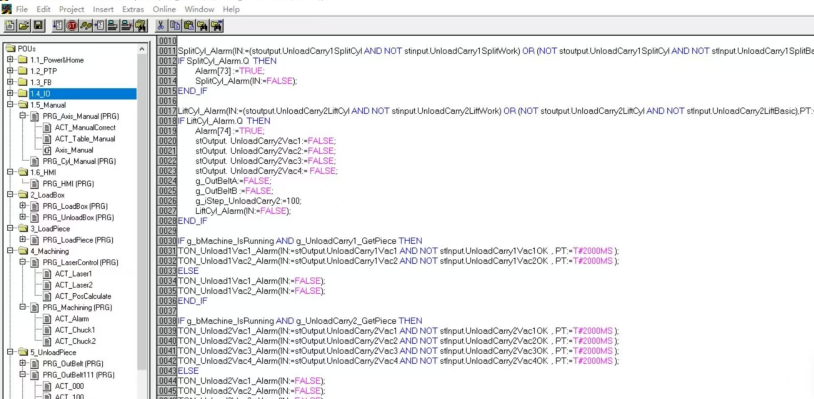Select ACT_000 in the tree
Screen dimensions: 814x399
(x=70, y=386)
